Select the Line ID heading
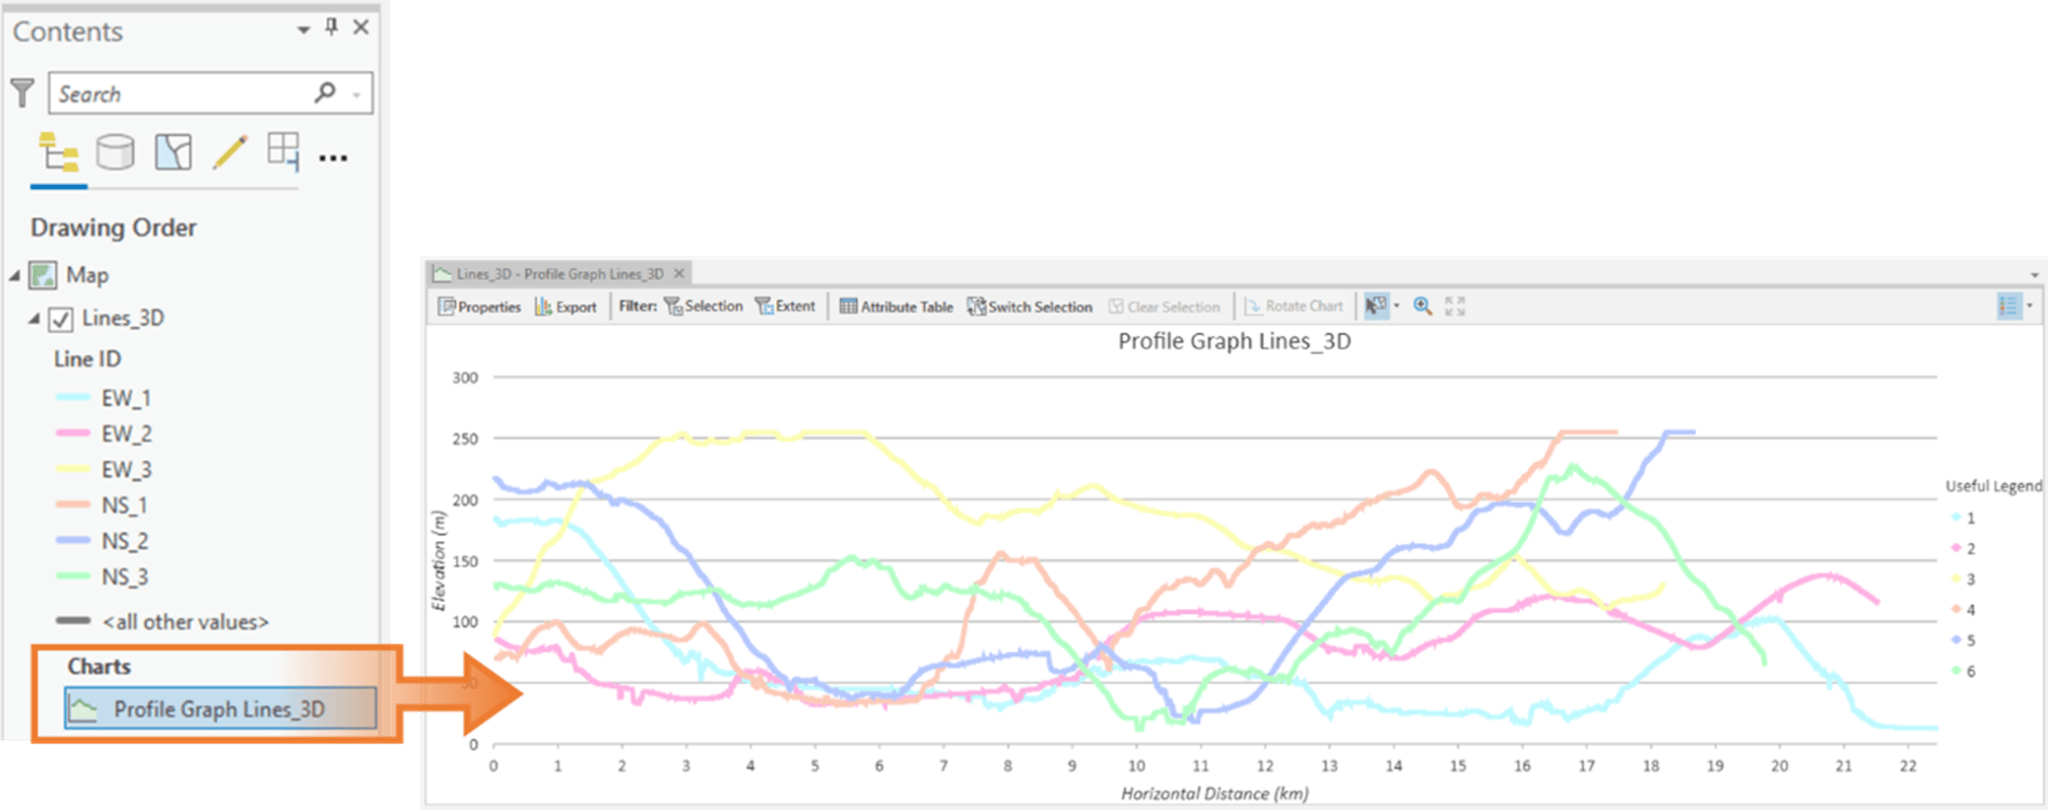This screenshot has height=810, width=2048. tap(87, 359)
